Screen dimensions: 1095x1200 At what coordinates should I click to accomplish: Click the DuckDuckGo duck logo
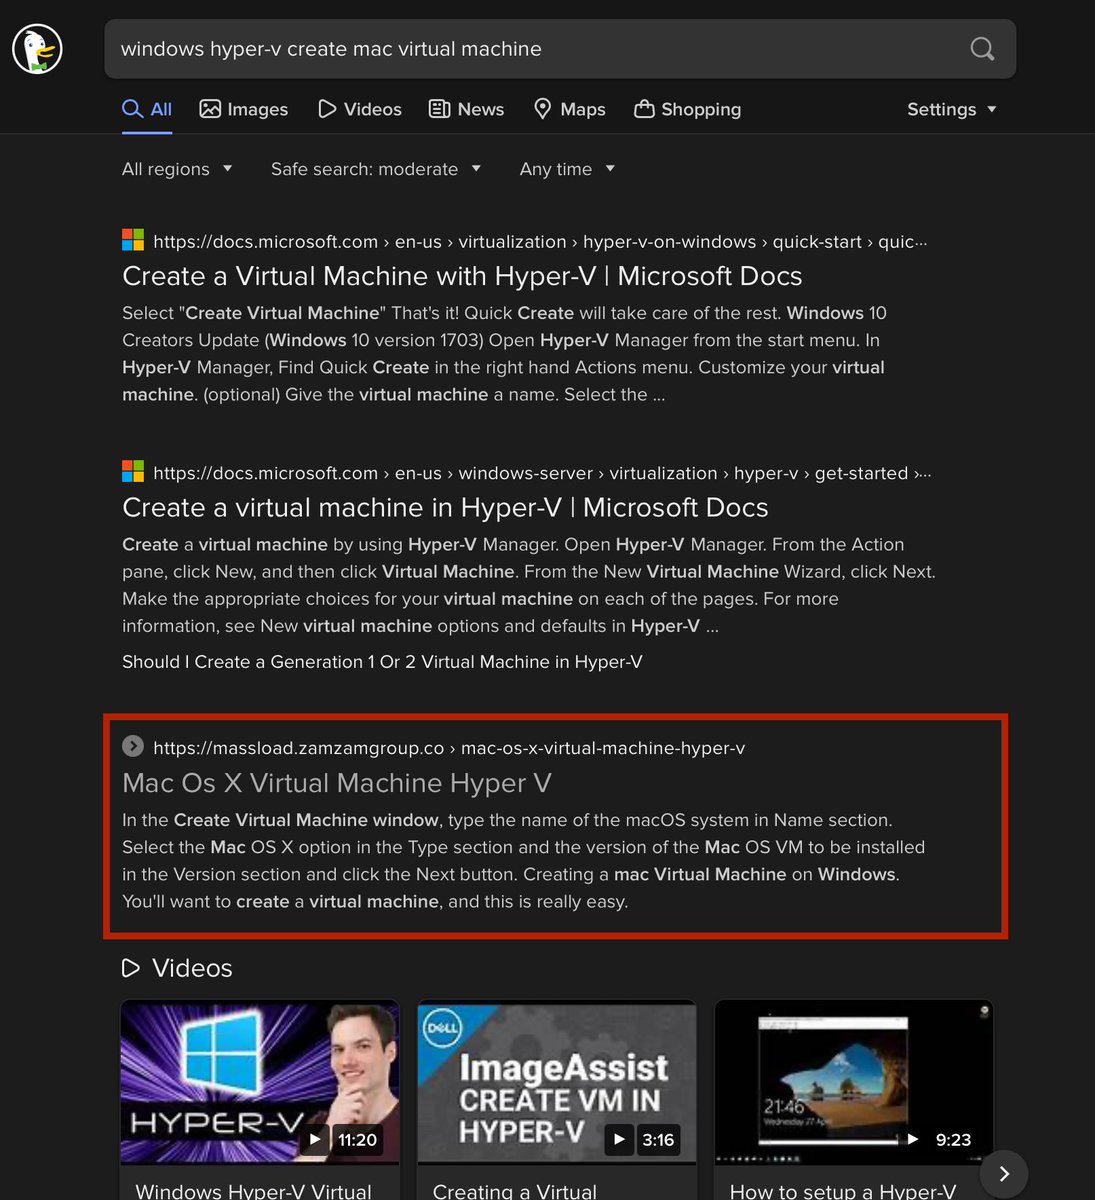pos(37,49)
